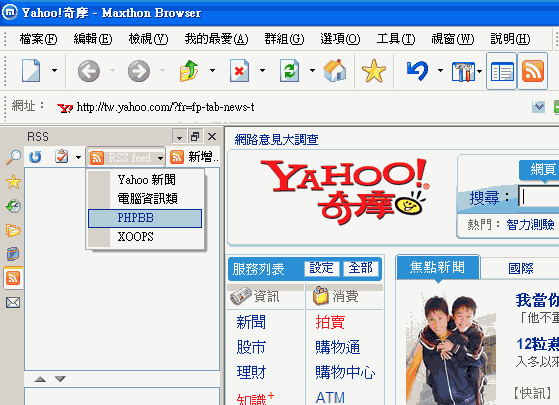This screenshot has height=405, width=559.
Task: Click the Yahoo search input field
Action: pyautogui.click(x=539, y=196)
